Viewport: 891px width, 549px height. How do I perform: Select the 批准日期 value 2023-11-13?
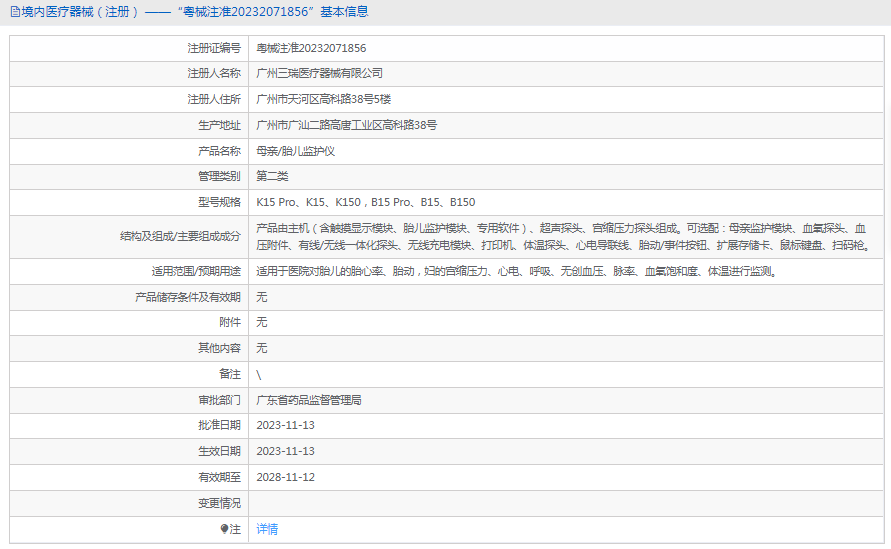coord(285,425)
